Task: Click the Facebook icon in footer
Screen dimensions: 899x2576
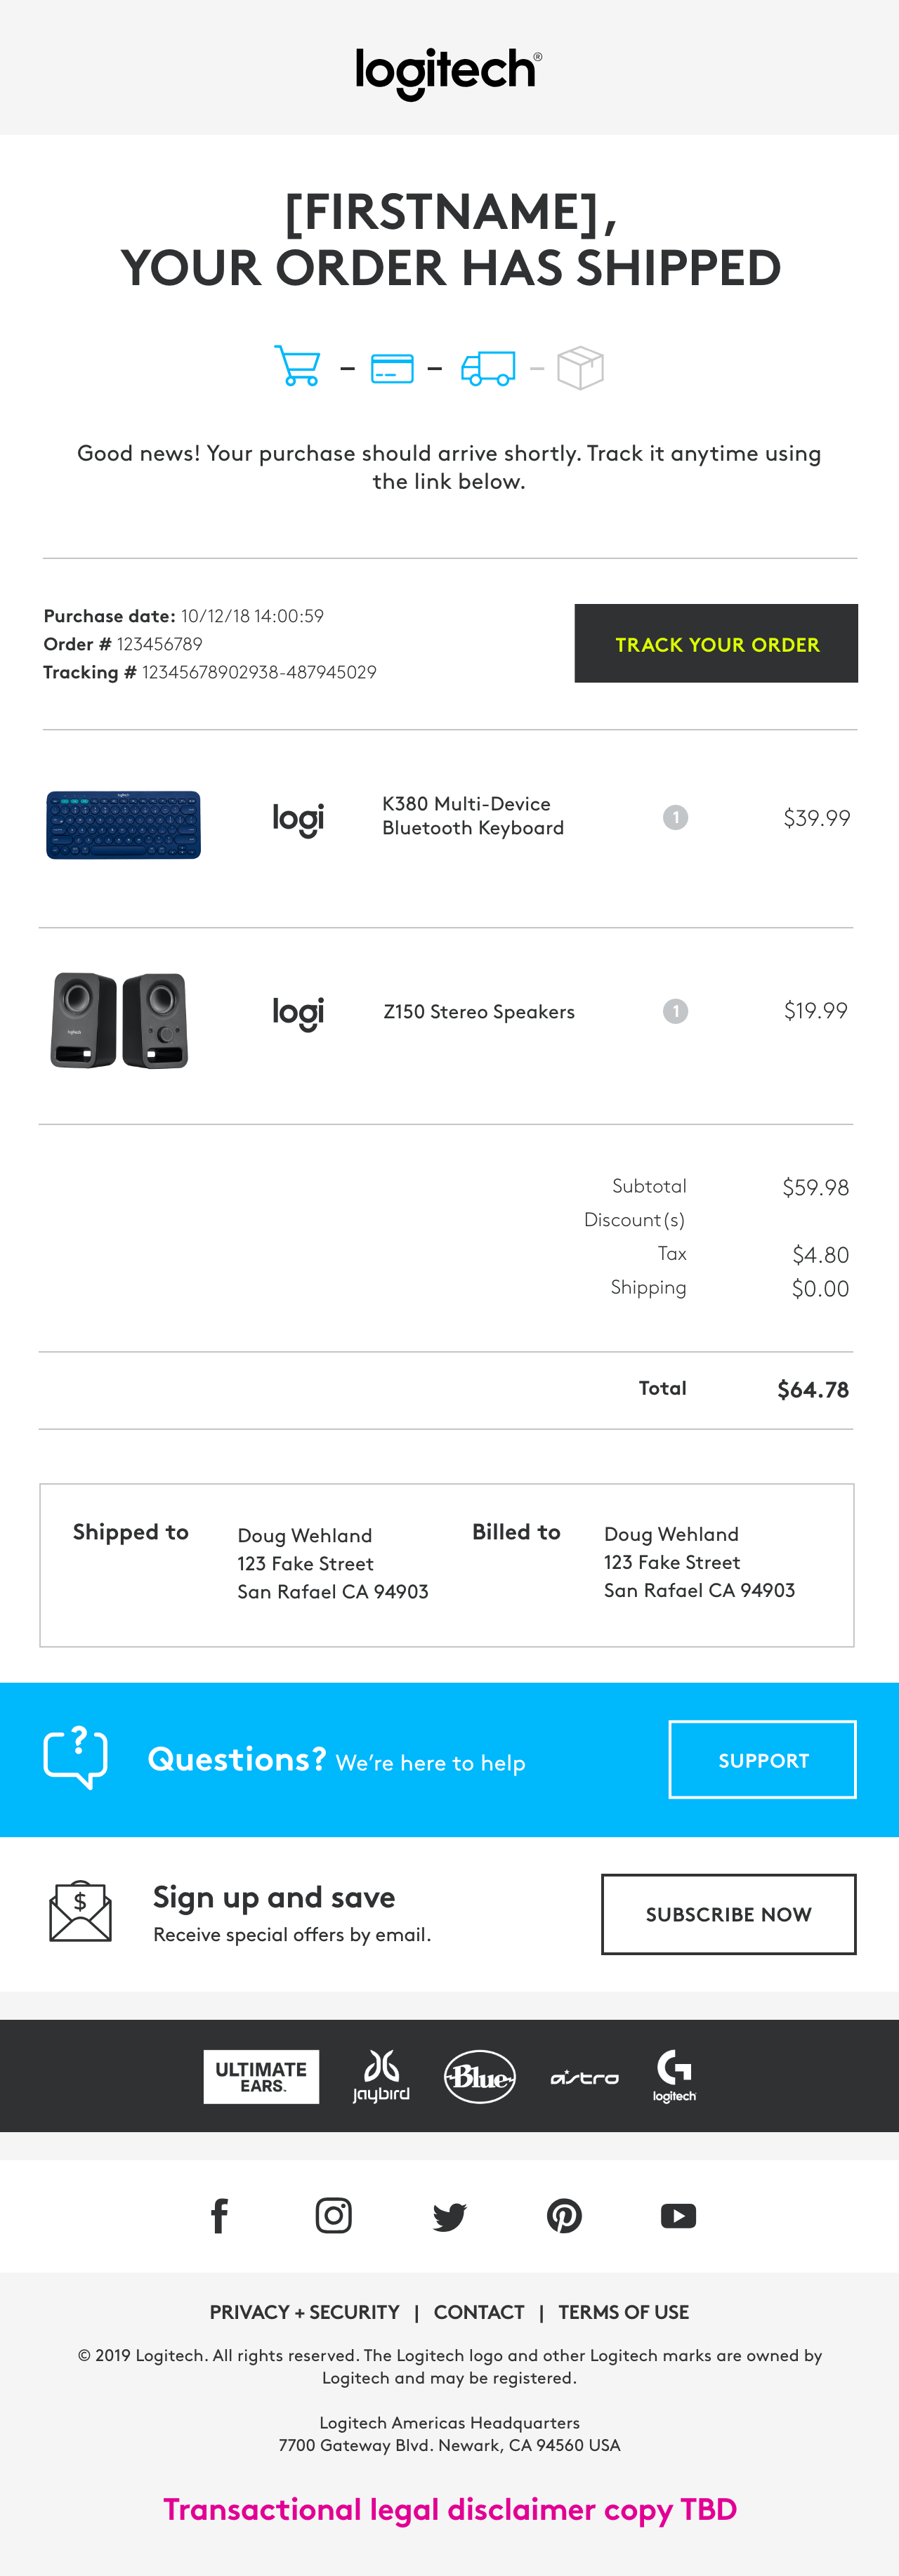Action: [x=220, y=2216]
